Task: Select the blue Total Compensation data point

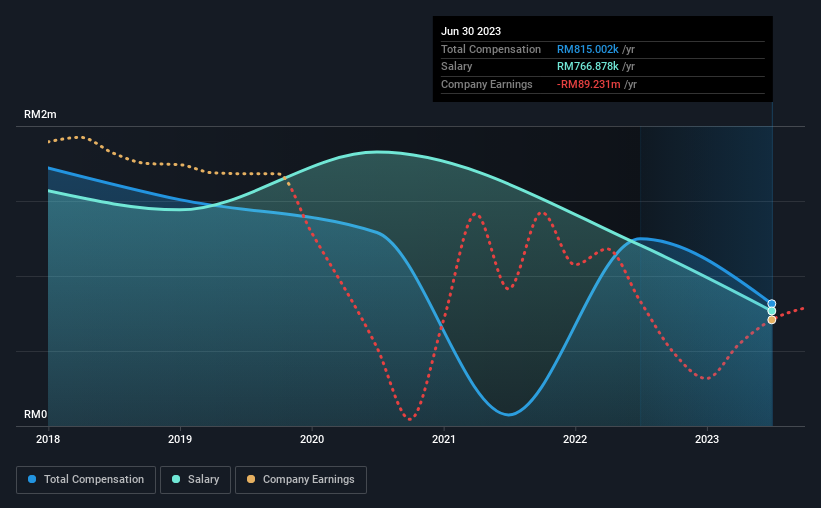Action: tap(772, 304)
